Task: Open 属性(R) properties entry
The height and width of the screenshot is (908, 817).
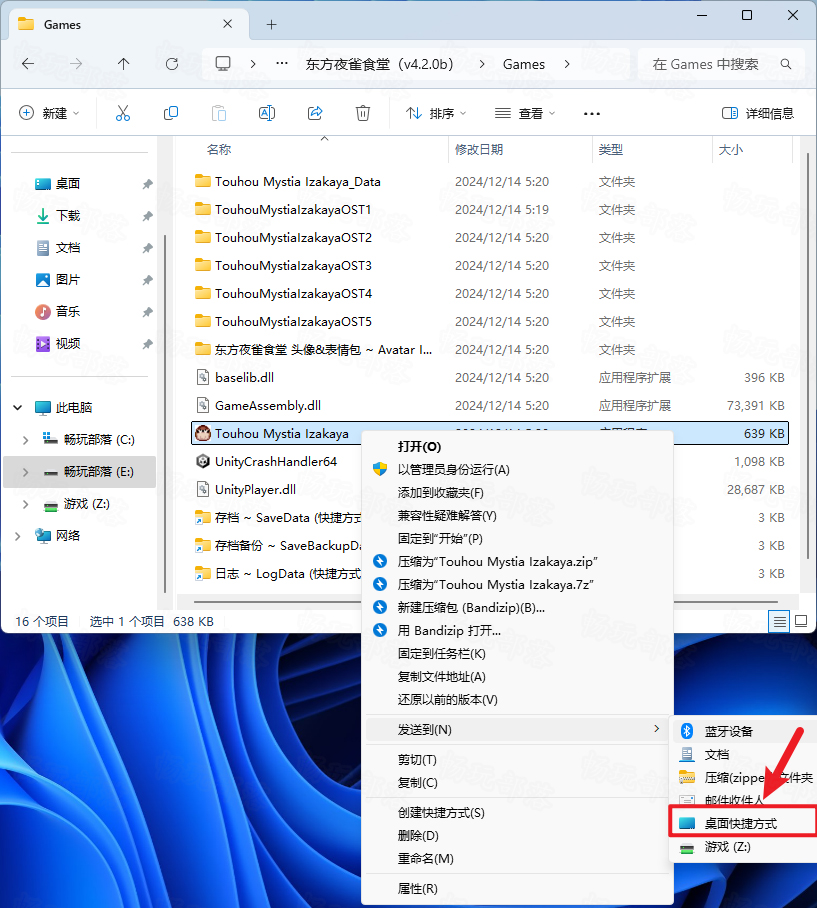Action: (517, 888)
